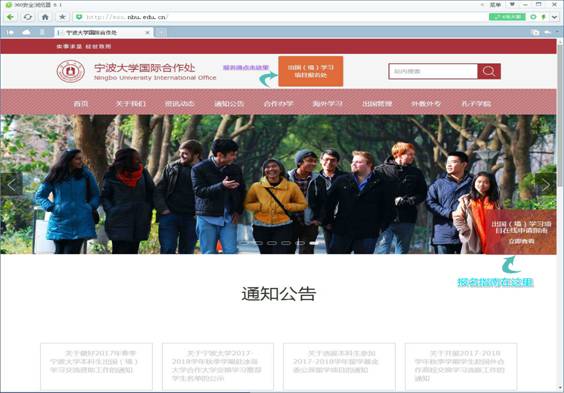Focus the site search input field

click(x=433, y=71)
